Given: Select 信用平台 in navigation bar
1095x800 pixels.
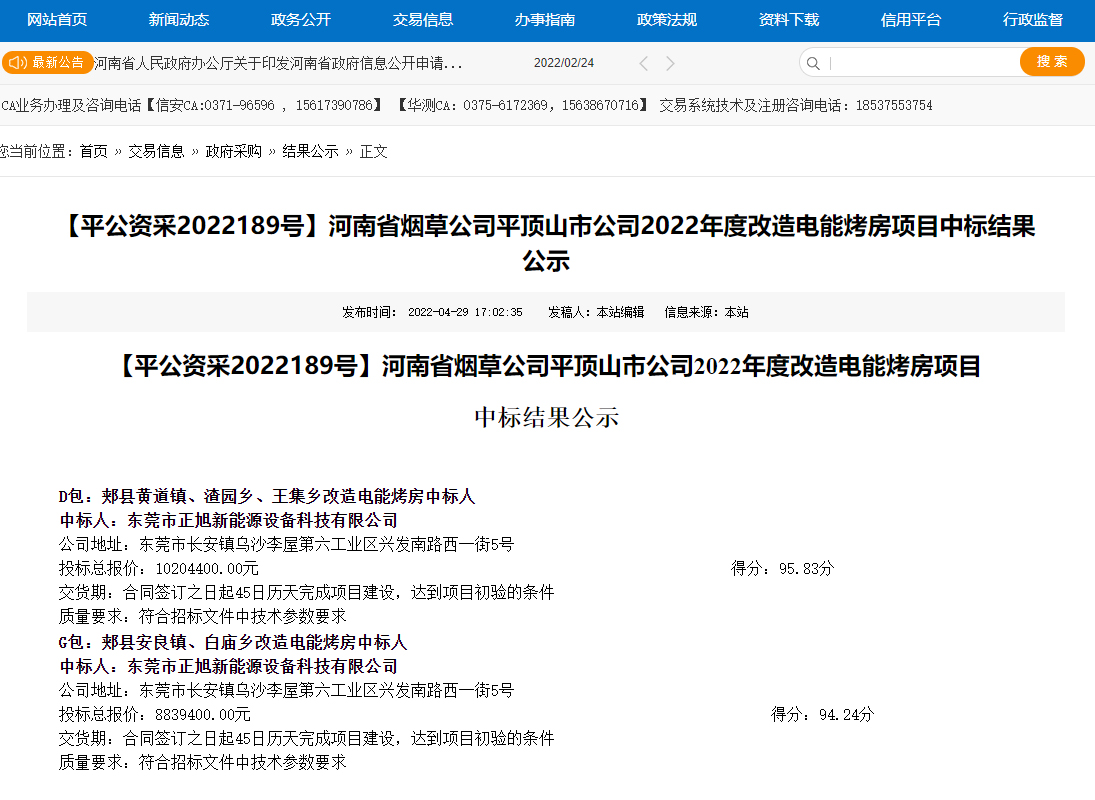Looking at the screenshot, I should pyautogui.click(x=911, y=20).
